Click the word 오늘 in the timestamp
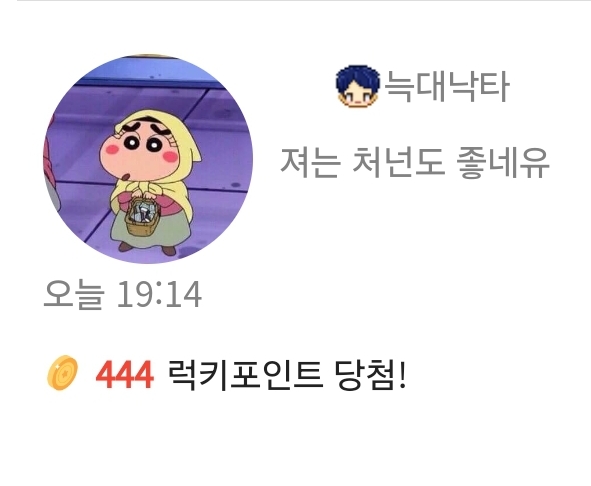591x486 pixels. coord(73,295)
